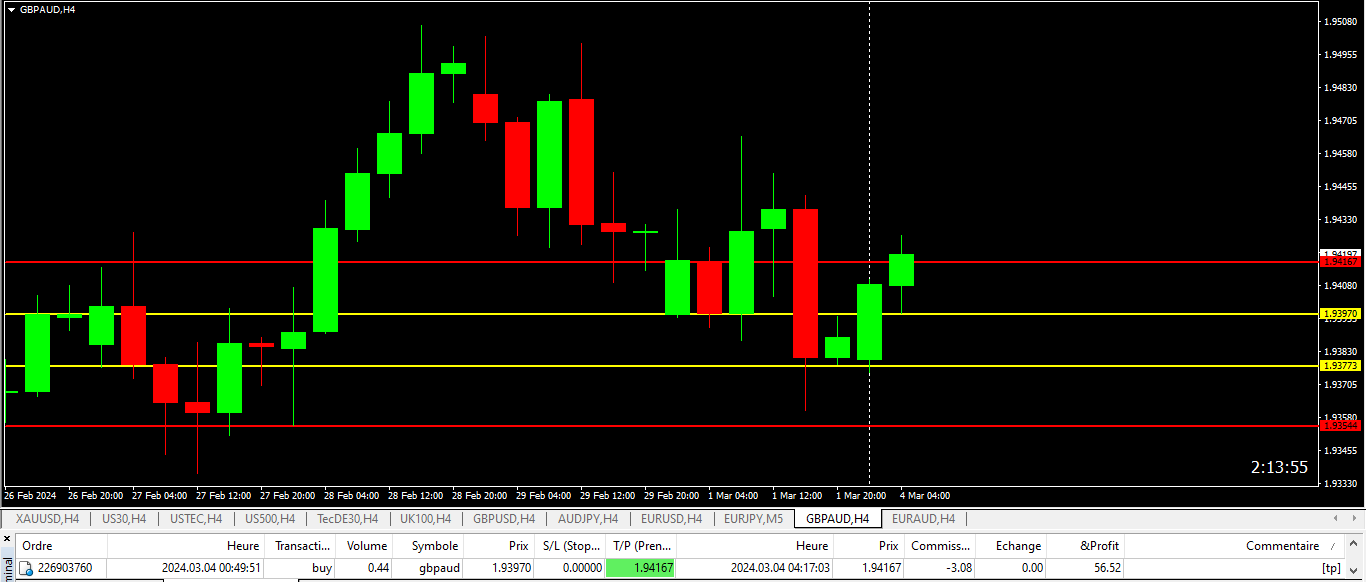Open the US30,H4 chart tab
Image resolution: width=1366 pixels, height=582 pixels.
[x=124, y=519]
